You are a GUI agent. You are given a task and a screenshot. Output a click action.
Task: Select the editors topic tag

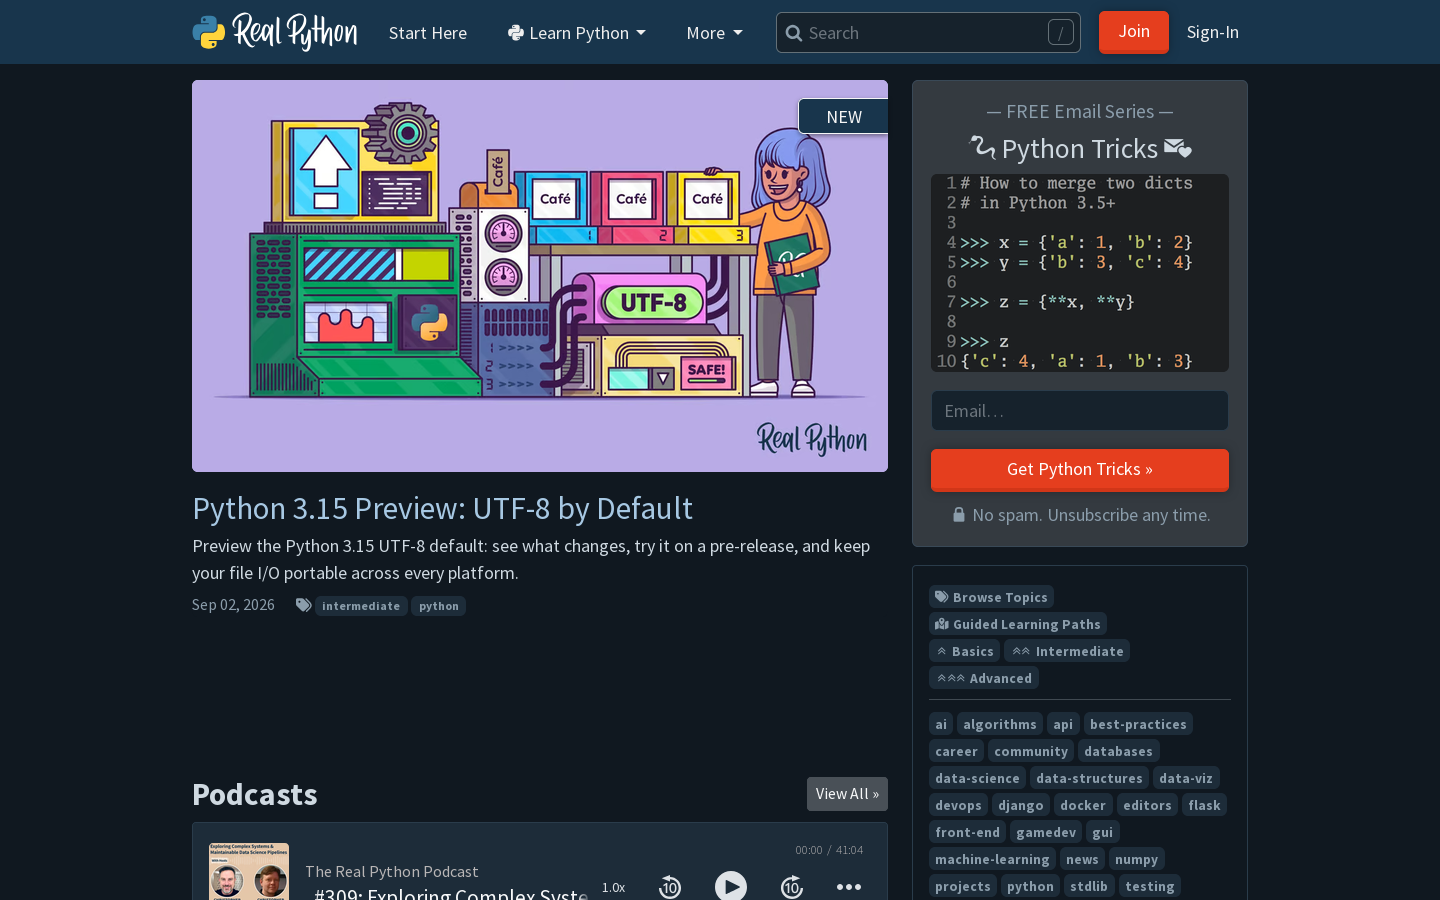click(x=1147, y=805)
